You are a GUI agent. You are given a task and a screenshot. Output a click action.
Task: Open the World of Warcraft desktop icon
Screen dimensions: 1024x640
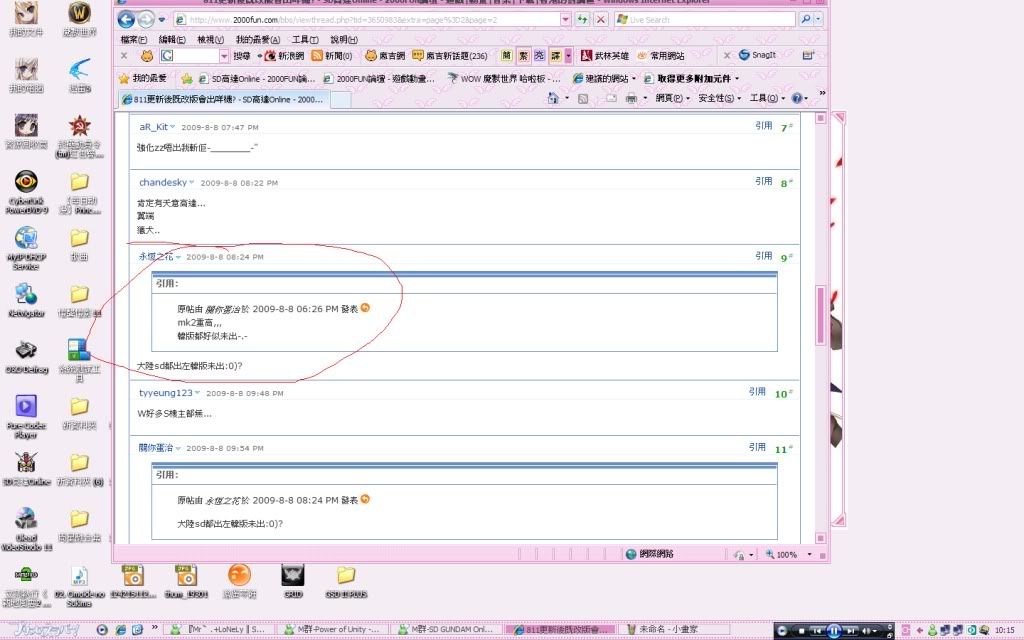pyautogui.click(x=80, y=18)
